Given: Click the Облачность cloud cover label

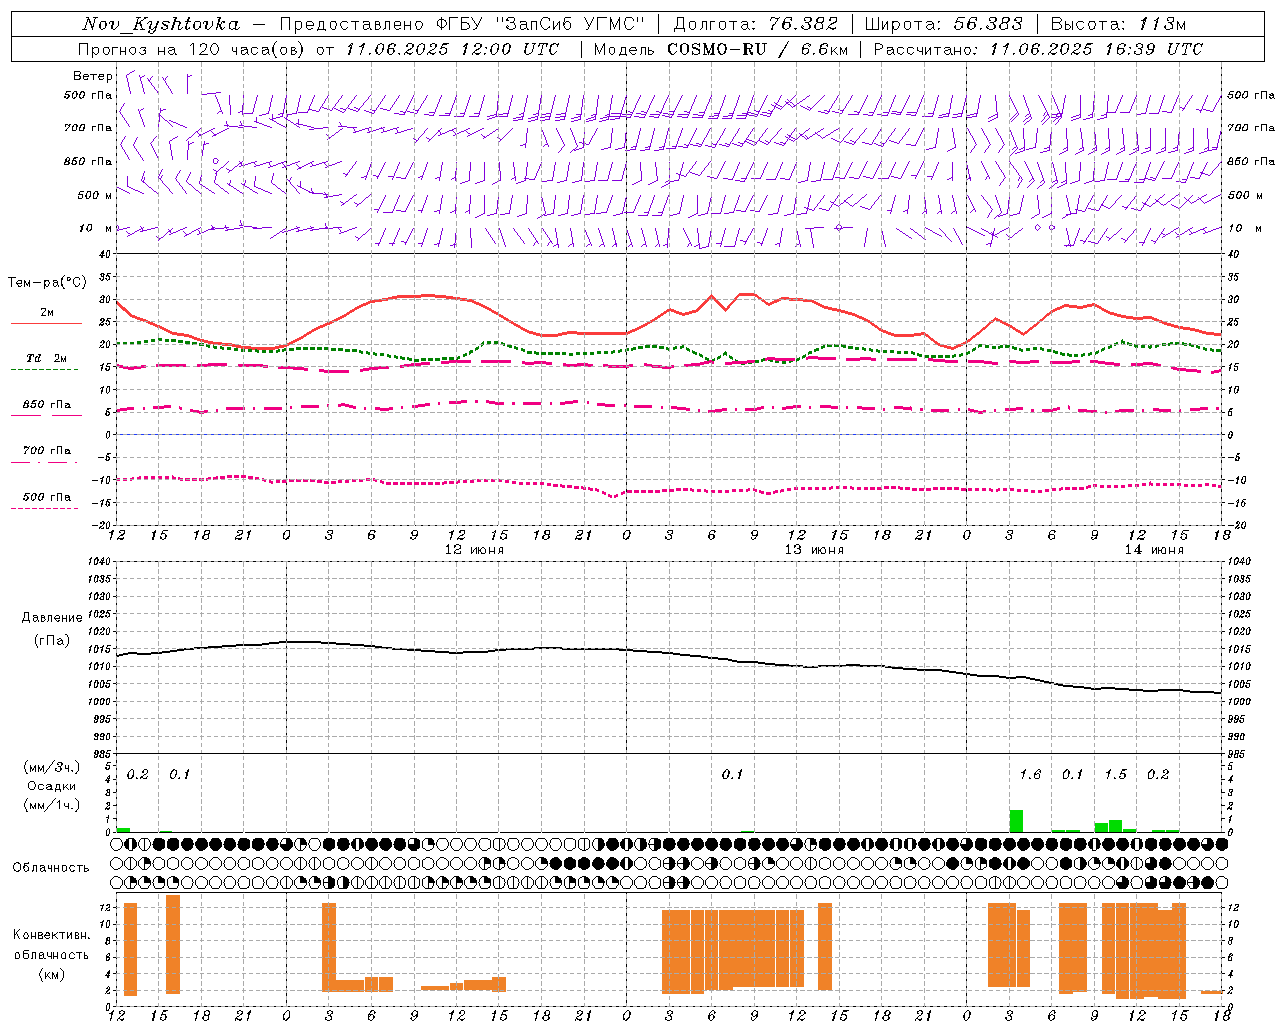Looking at the screenshot, I should tap(51, 868).
